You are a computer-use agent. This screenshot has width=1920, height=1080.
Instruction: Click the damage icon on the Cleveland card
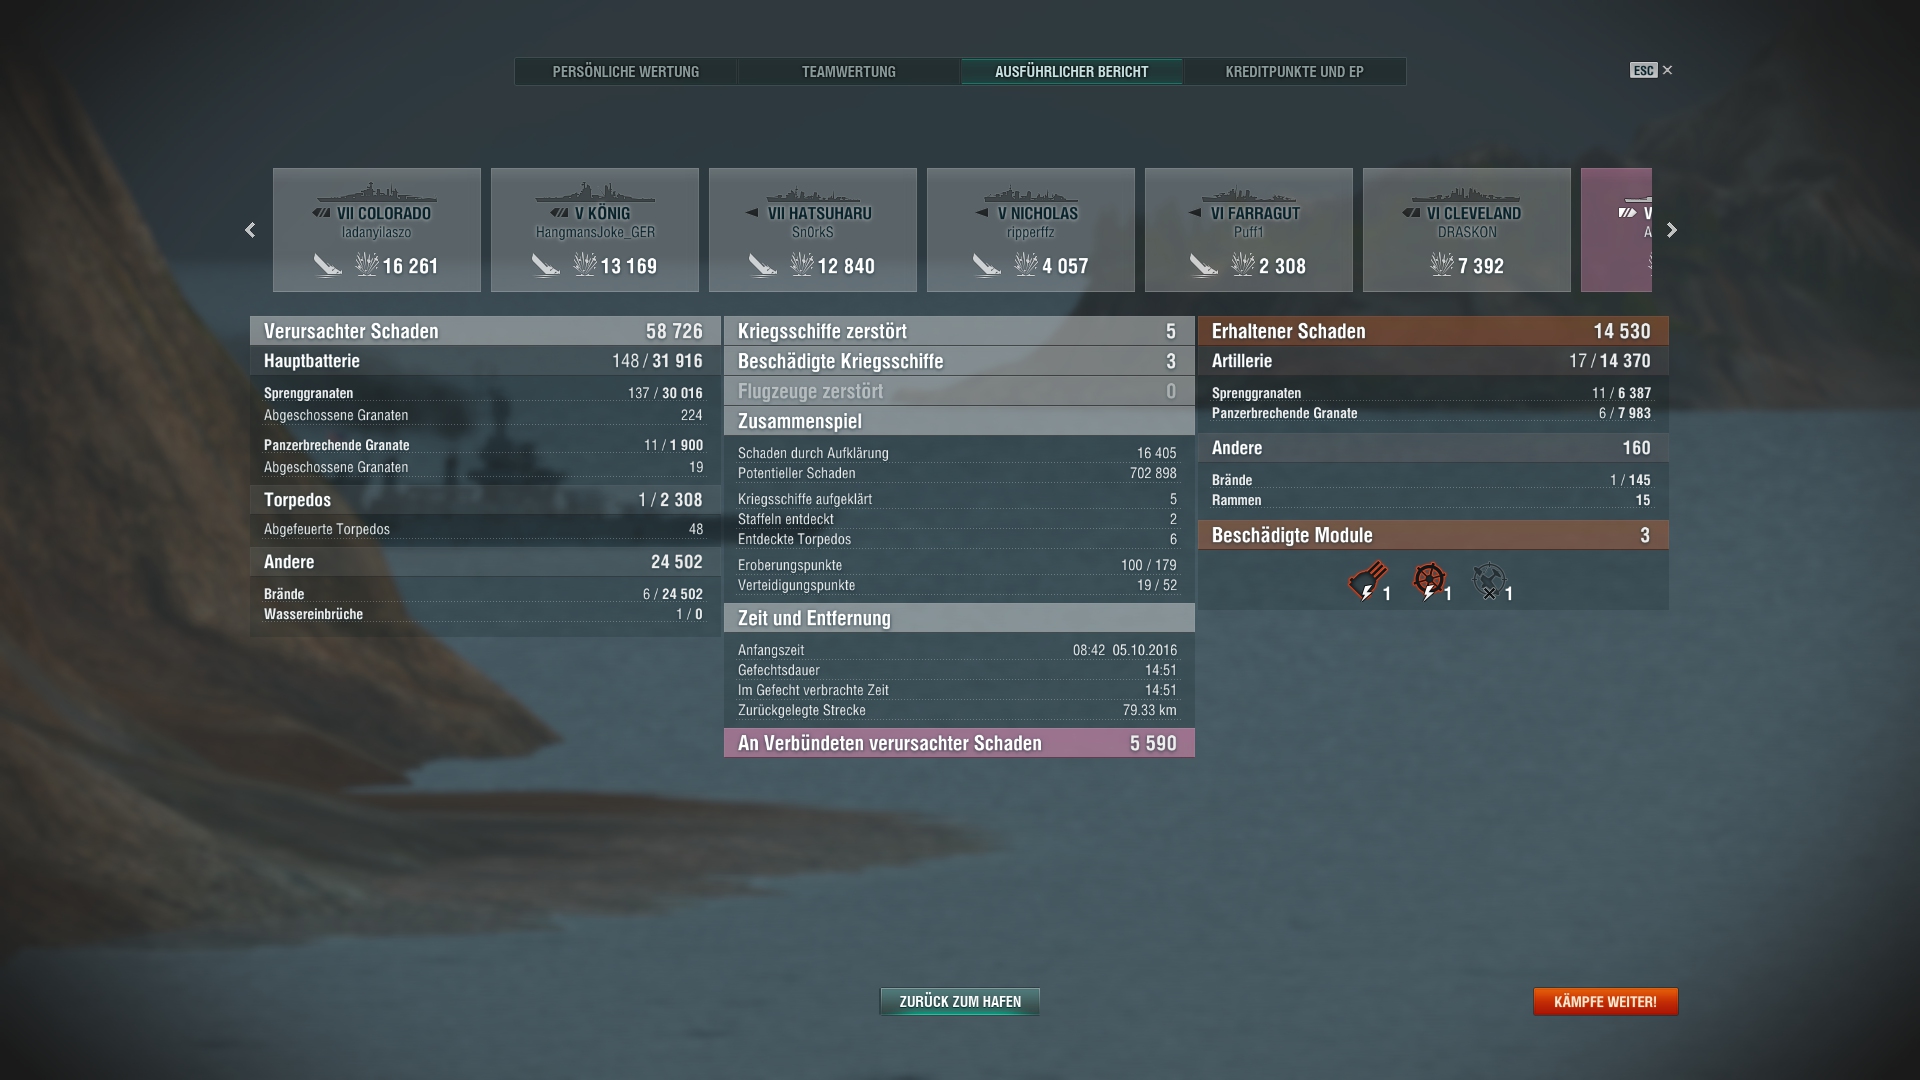pyautogui.click(x=1442, y=264)
